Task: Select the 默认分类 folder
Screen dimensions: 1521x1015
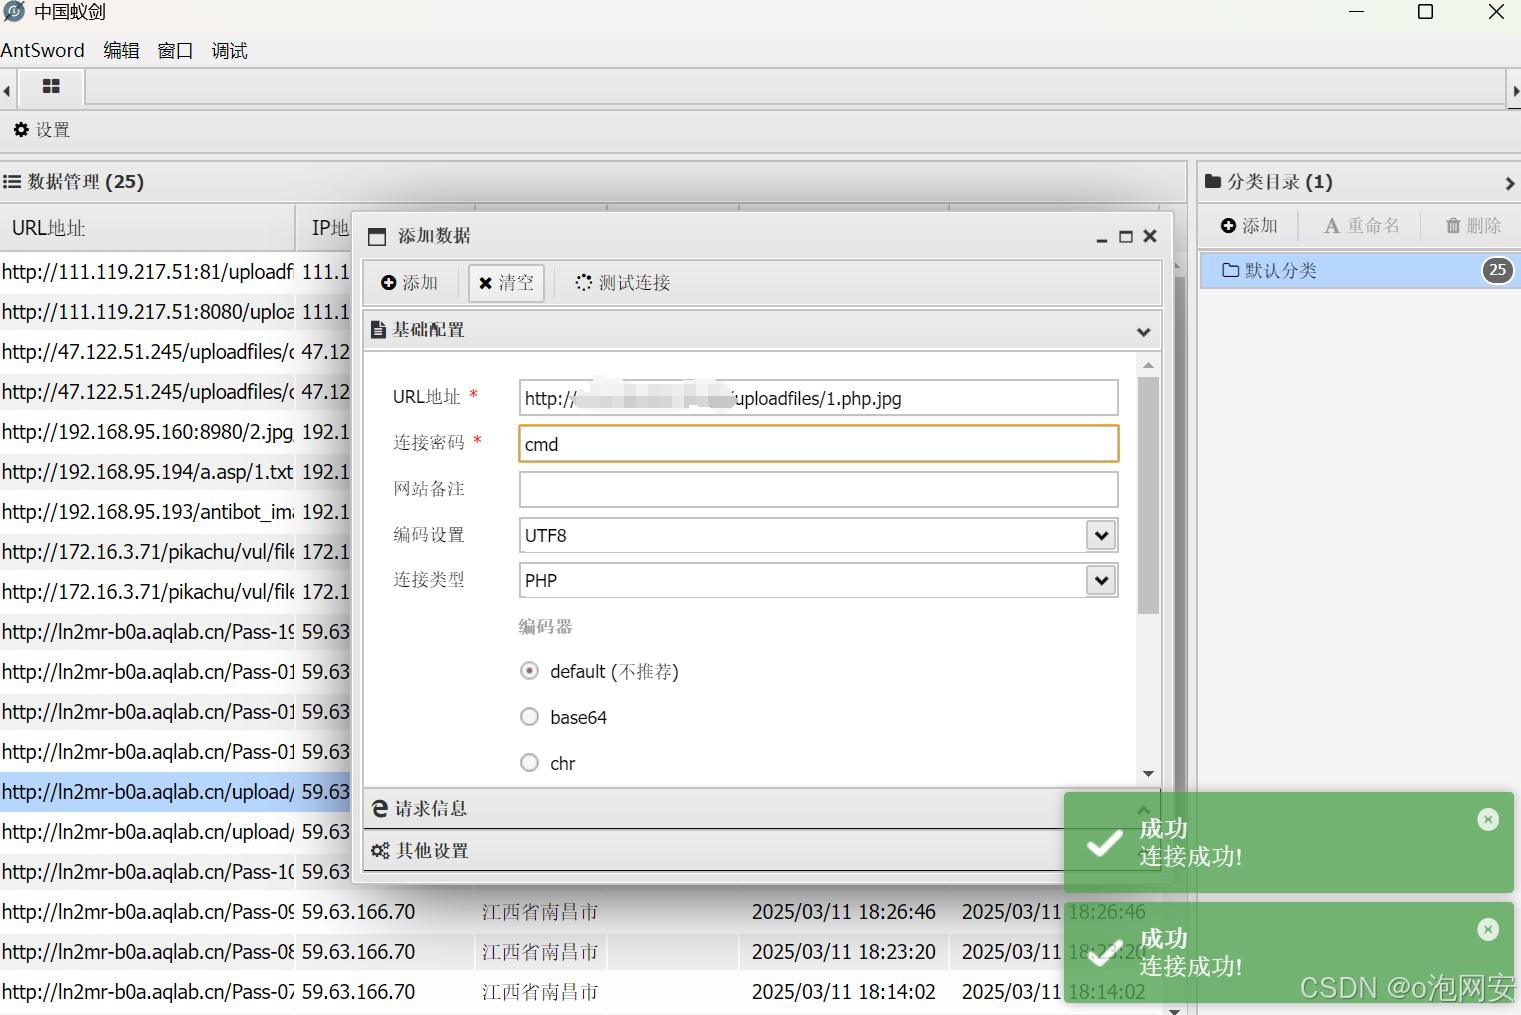Action: tap(1360, 270)
